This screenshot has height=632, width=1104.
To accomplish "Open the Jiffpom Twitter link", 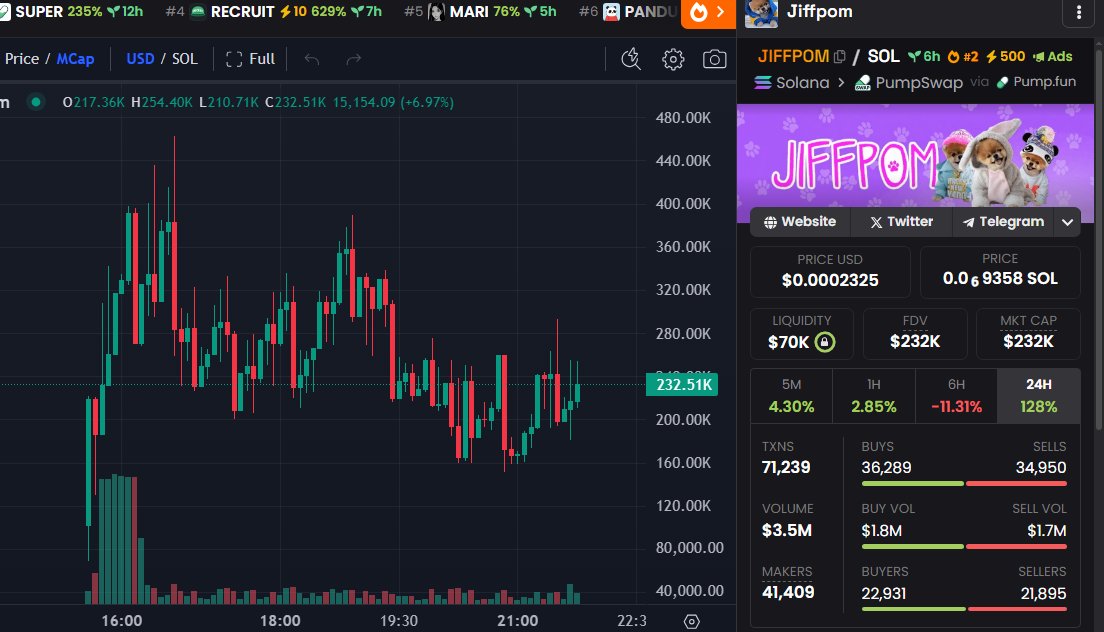I will click(901, 222).
